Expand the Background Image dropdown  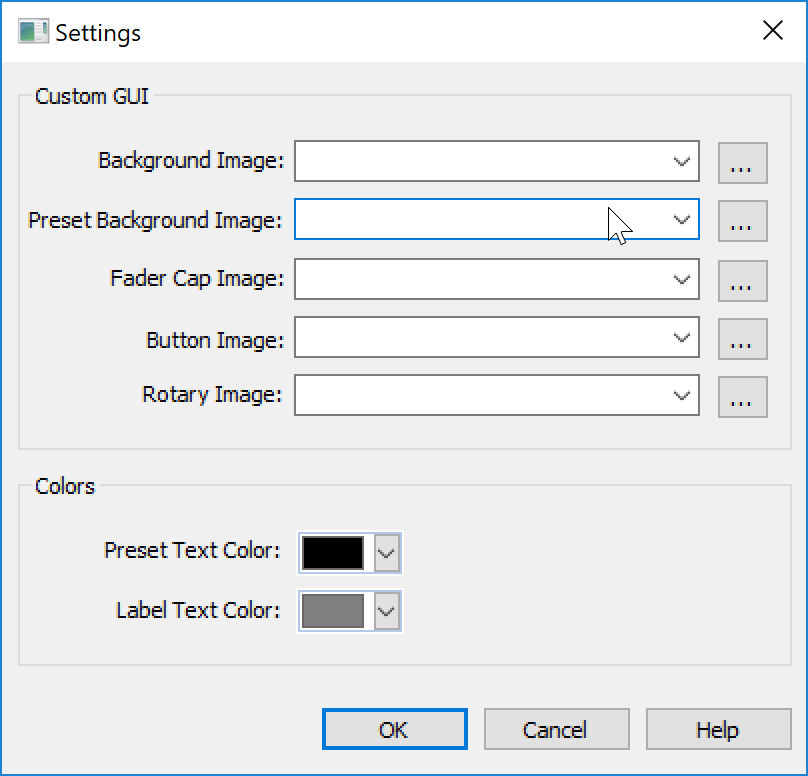click(683, 162)
